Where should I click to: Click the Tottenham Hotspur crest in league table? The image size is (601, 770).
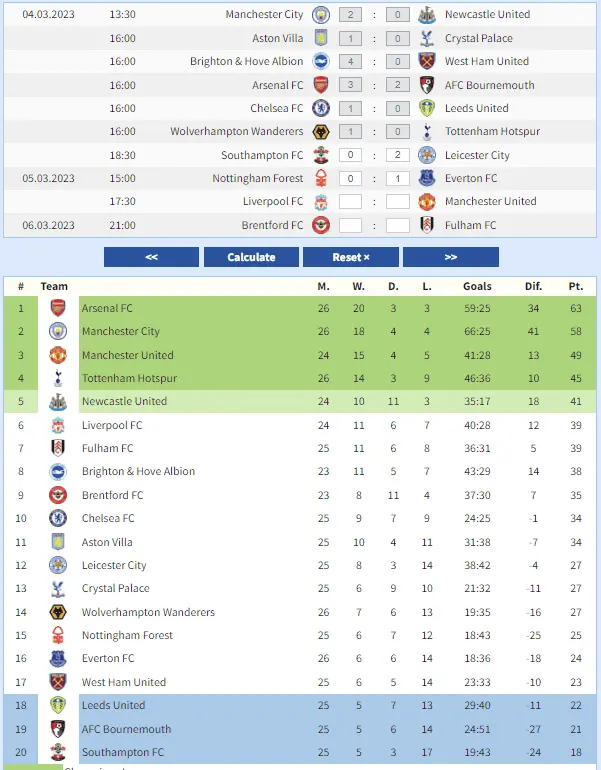click(x=58, y=378)
